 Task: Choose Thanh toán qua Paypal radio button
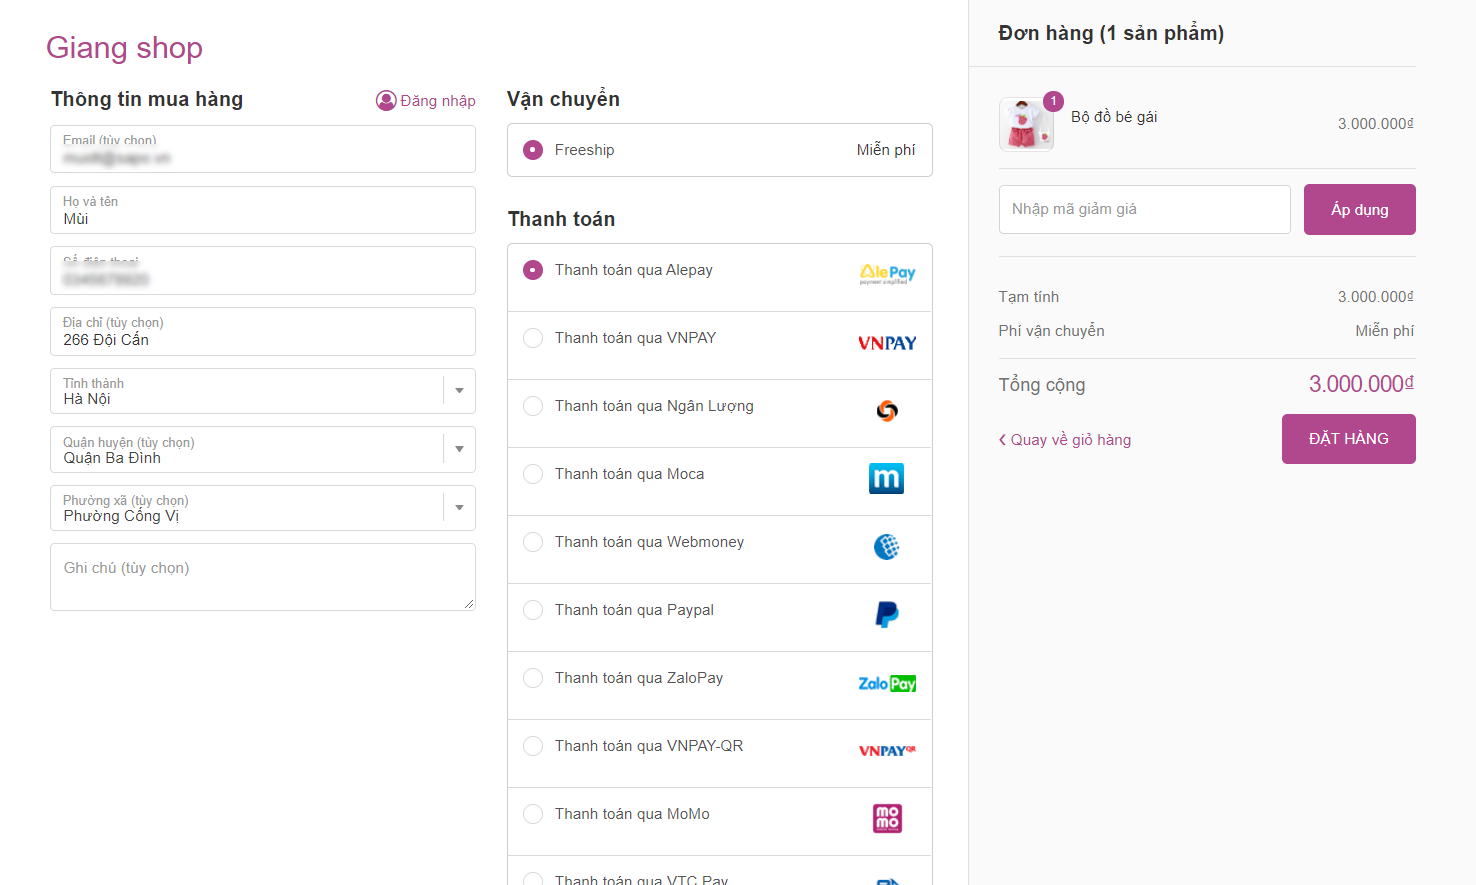(533, 610)
